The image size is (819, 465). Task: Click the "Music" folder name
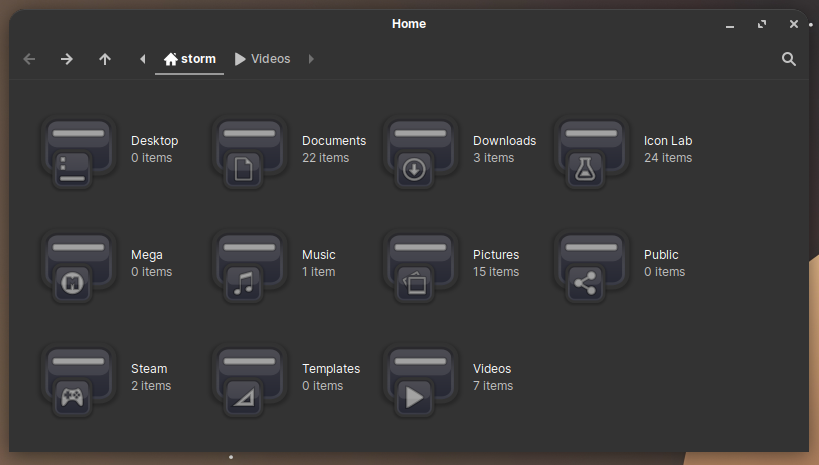click(319, 255)
